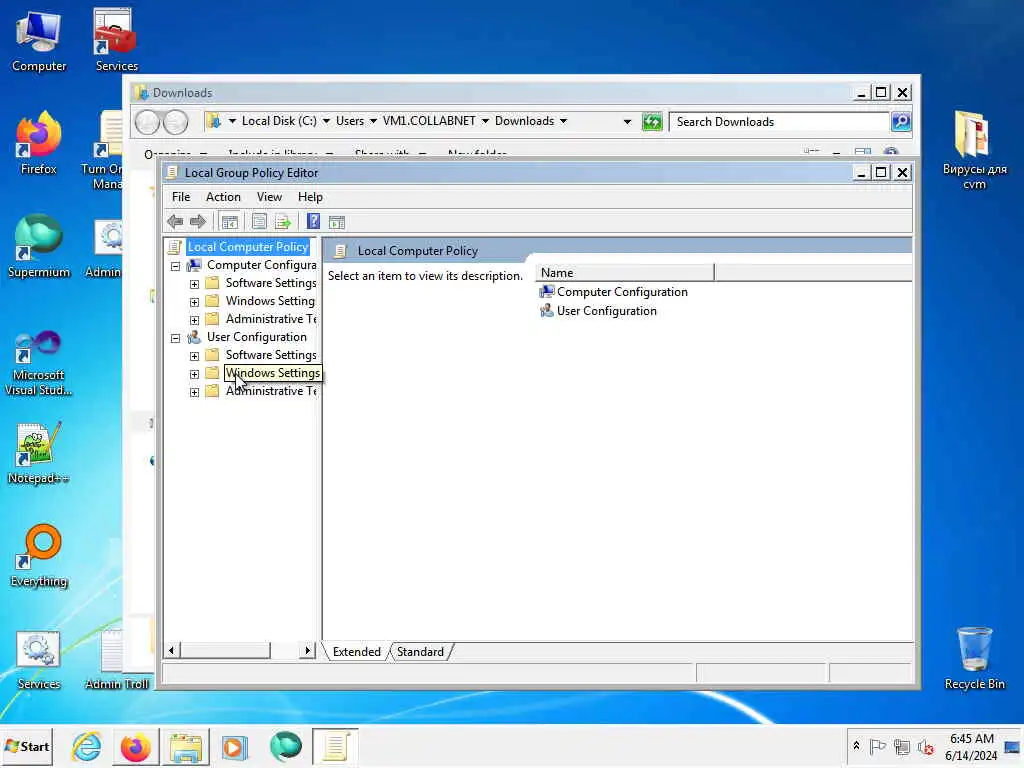Viewport: 1024px width, 768px height.
Task: Open the Help menu
Action: tap(310, 197)
